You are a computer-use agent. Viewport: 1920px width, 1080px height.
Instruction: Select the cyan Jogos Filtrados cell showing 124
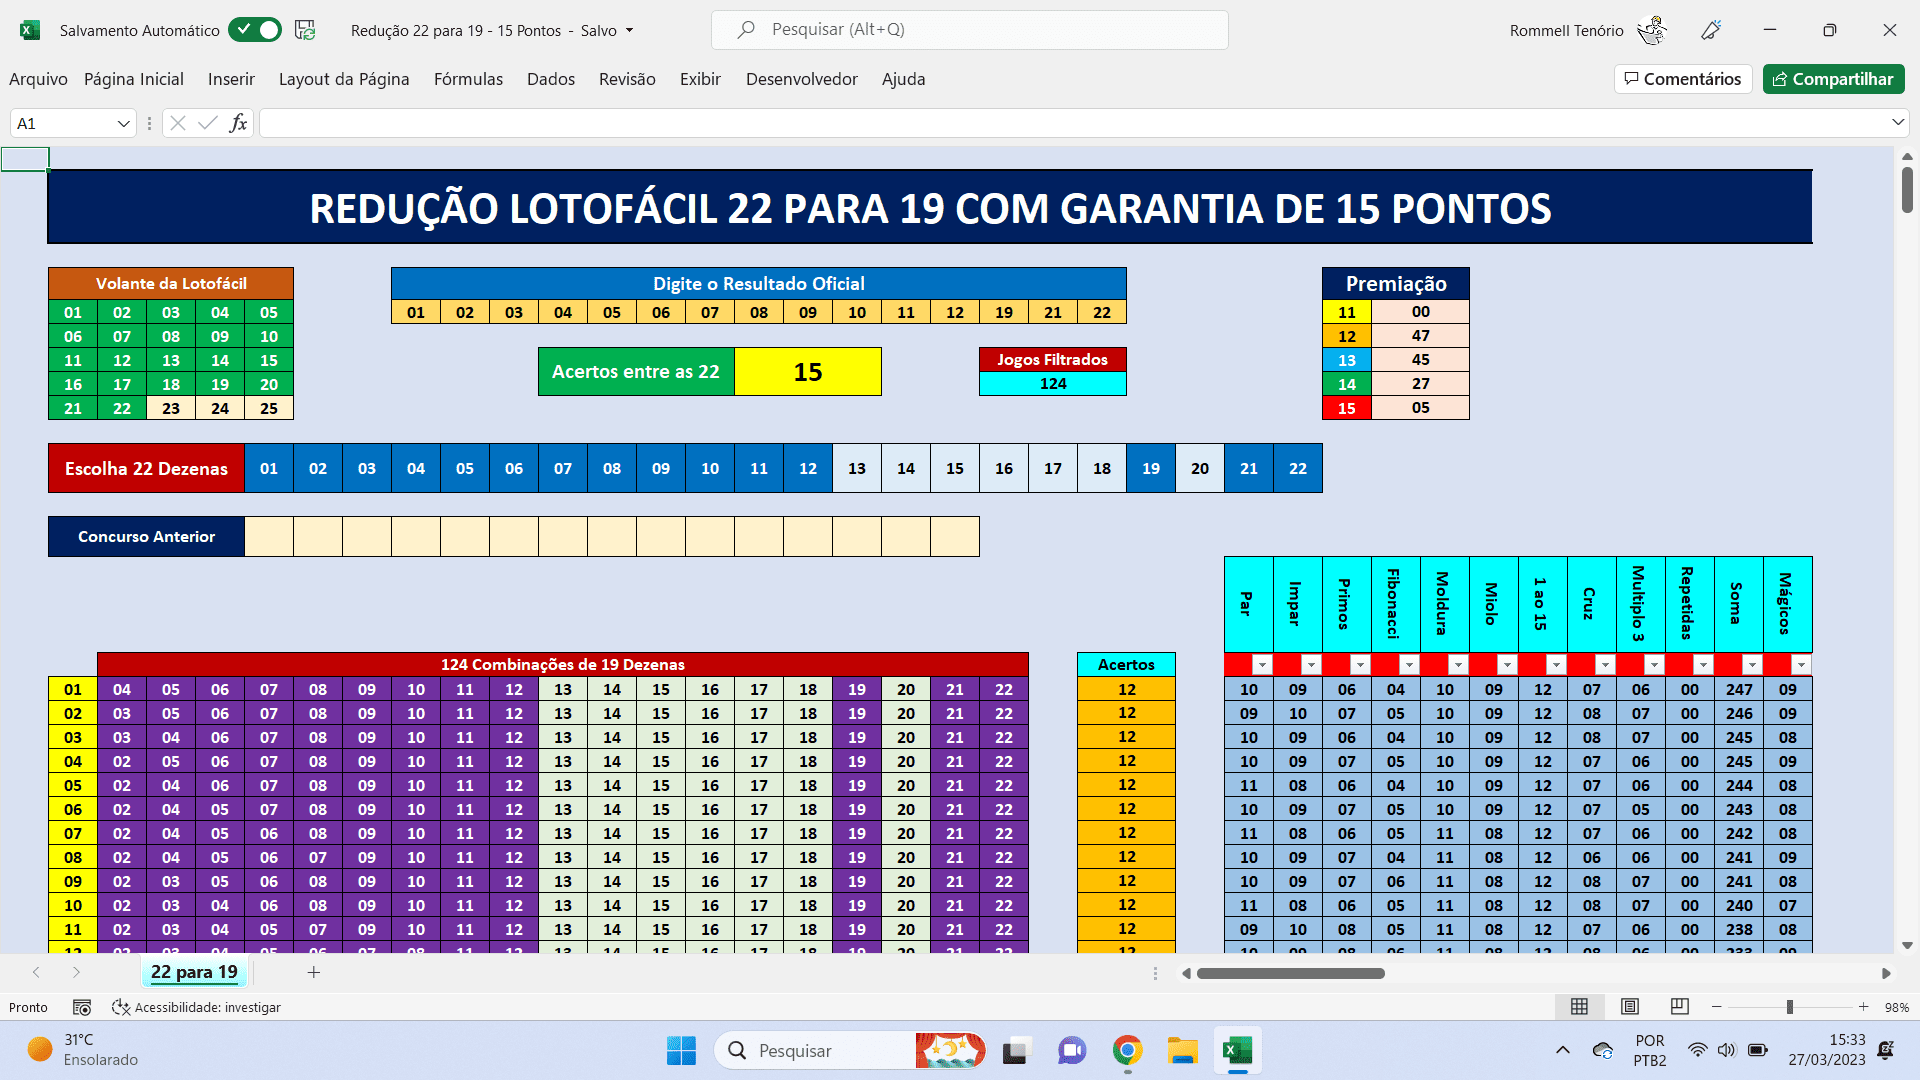pyautogui.click(x=1053, y=384)
